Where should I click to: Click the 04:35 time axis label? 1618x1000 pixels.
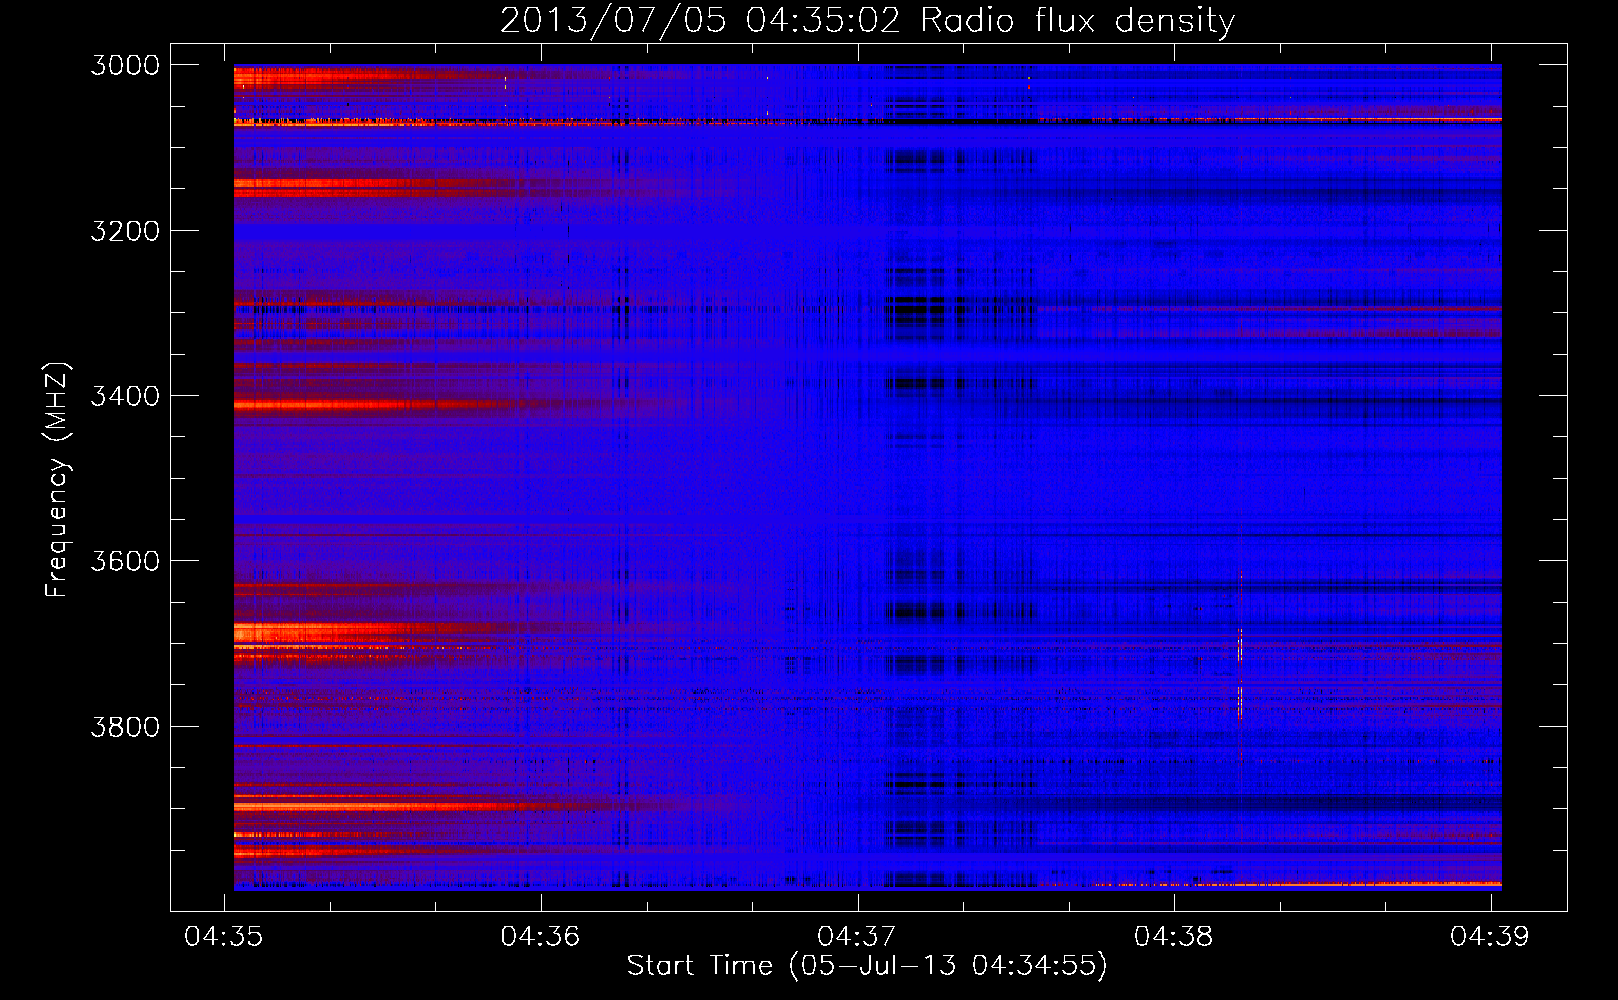tap(224, 936)
